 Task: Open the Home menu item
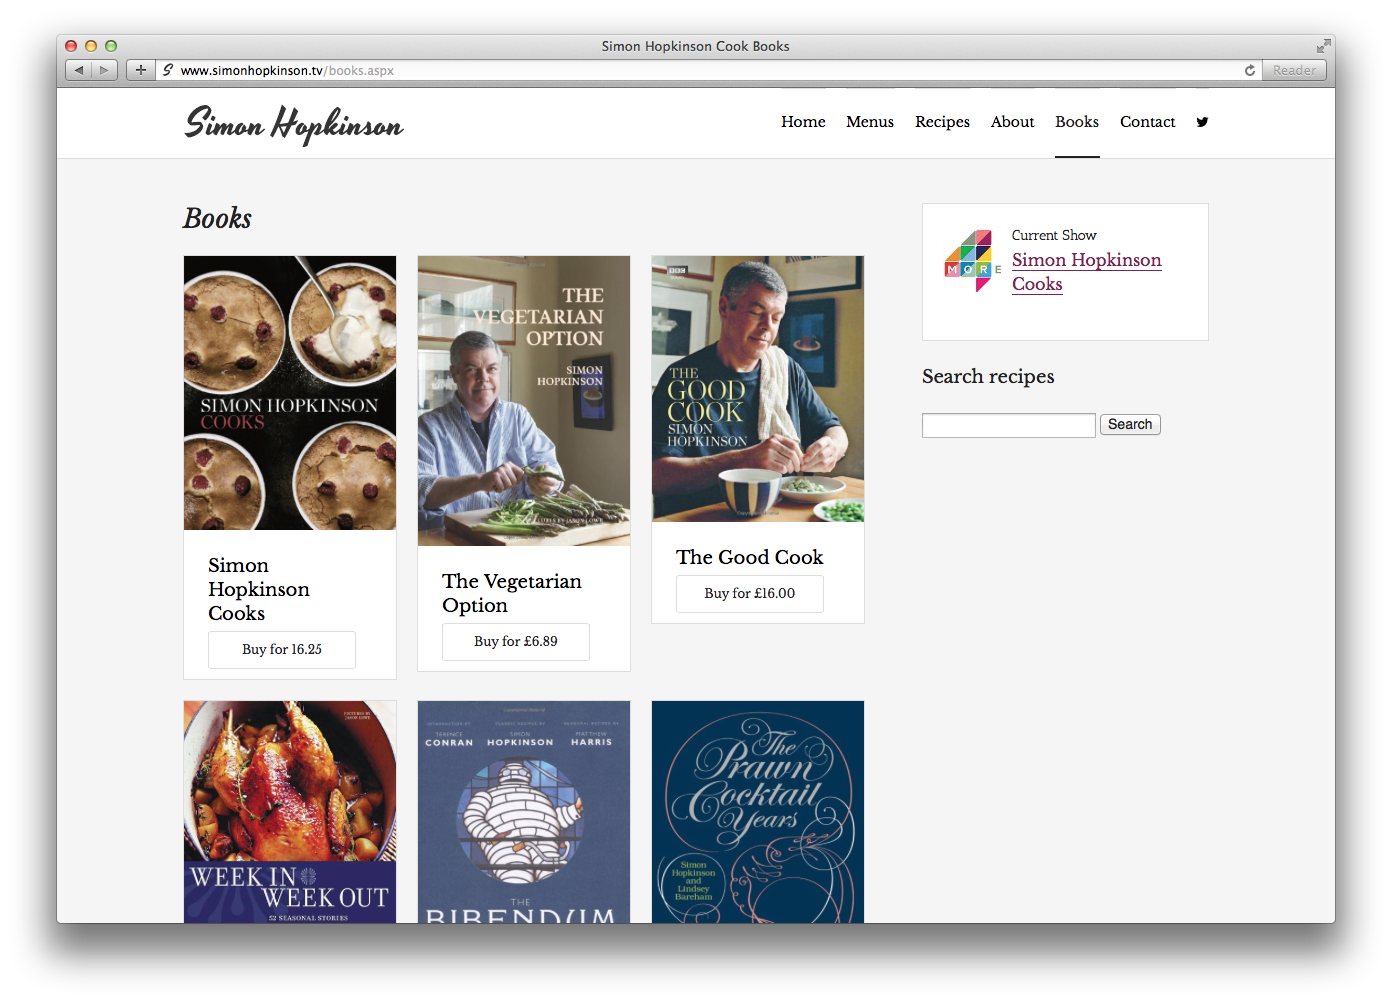[x=803, y=122]
